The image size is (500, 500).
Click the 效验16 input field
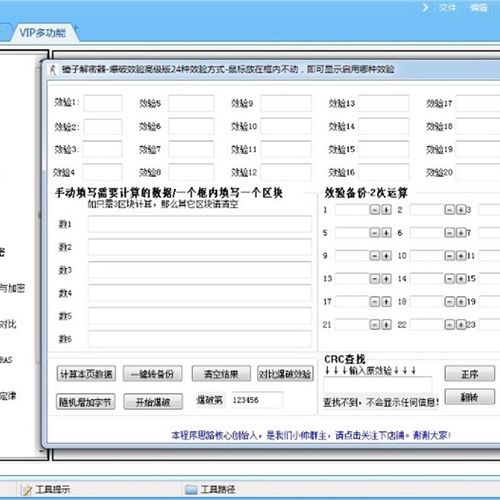click(383, 172)
